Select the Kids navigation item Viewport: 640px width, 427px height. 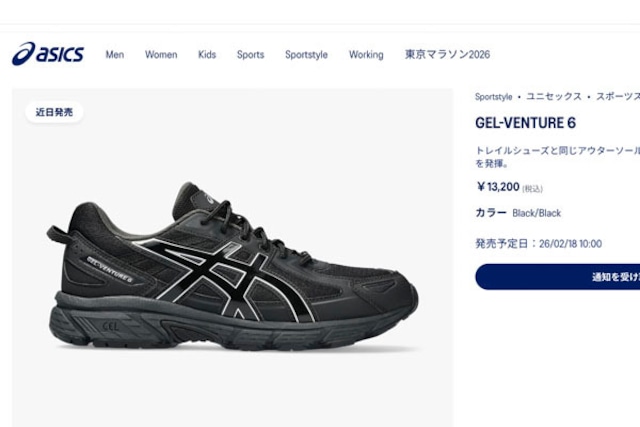(207, 55)
